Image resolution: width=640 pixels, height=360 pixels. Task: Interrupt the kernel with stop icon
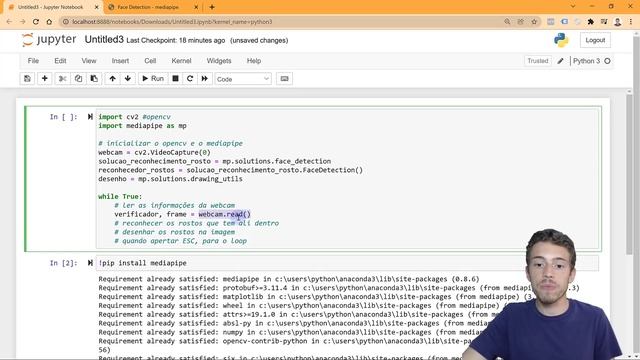click(x=175, y=79)
